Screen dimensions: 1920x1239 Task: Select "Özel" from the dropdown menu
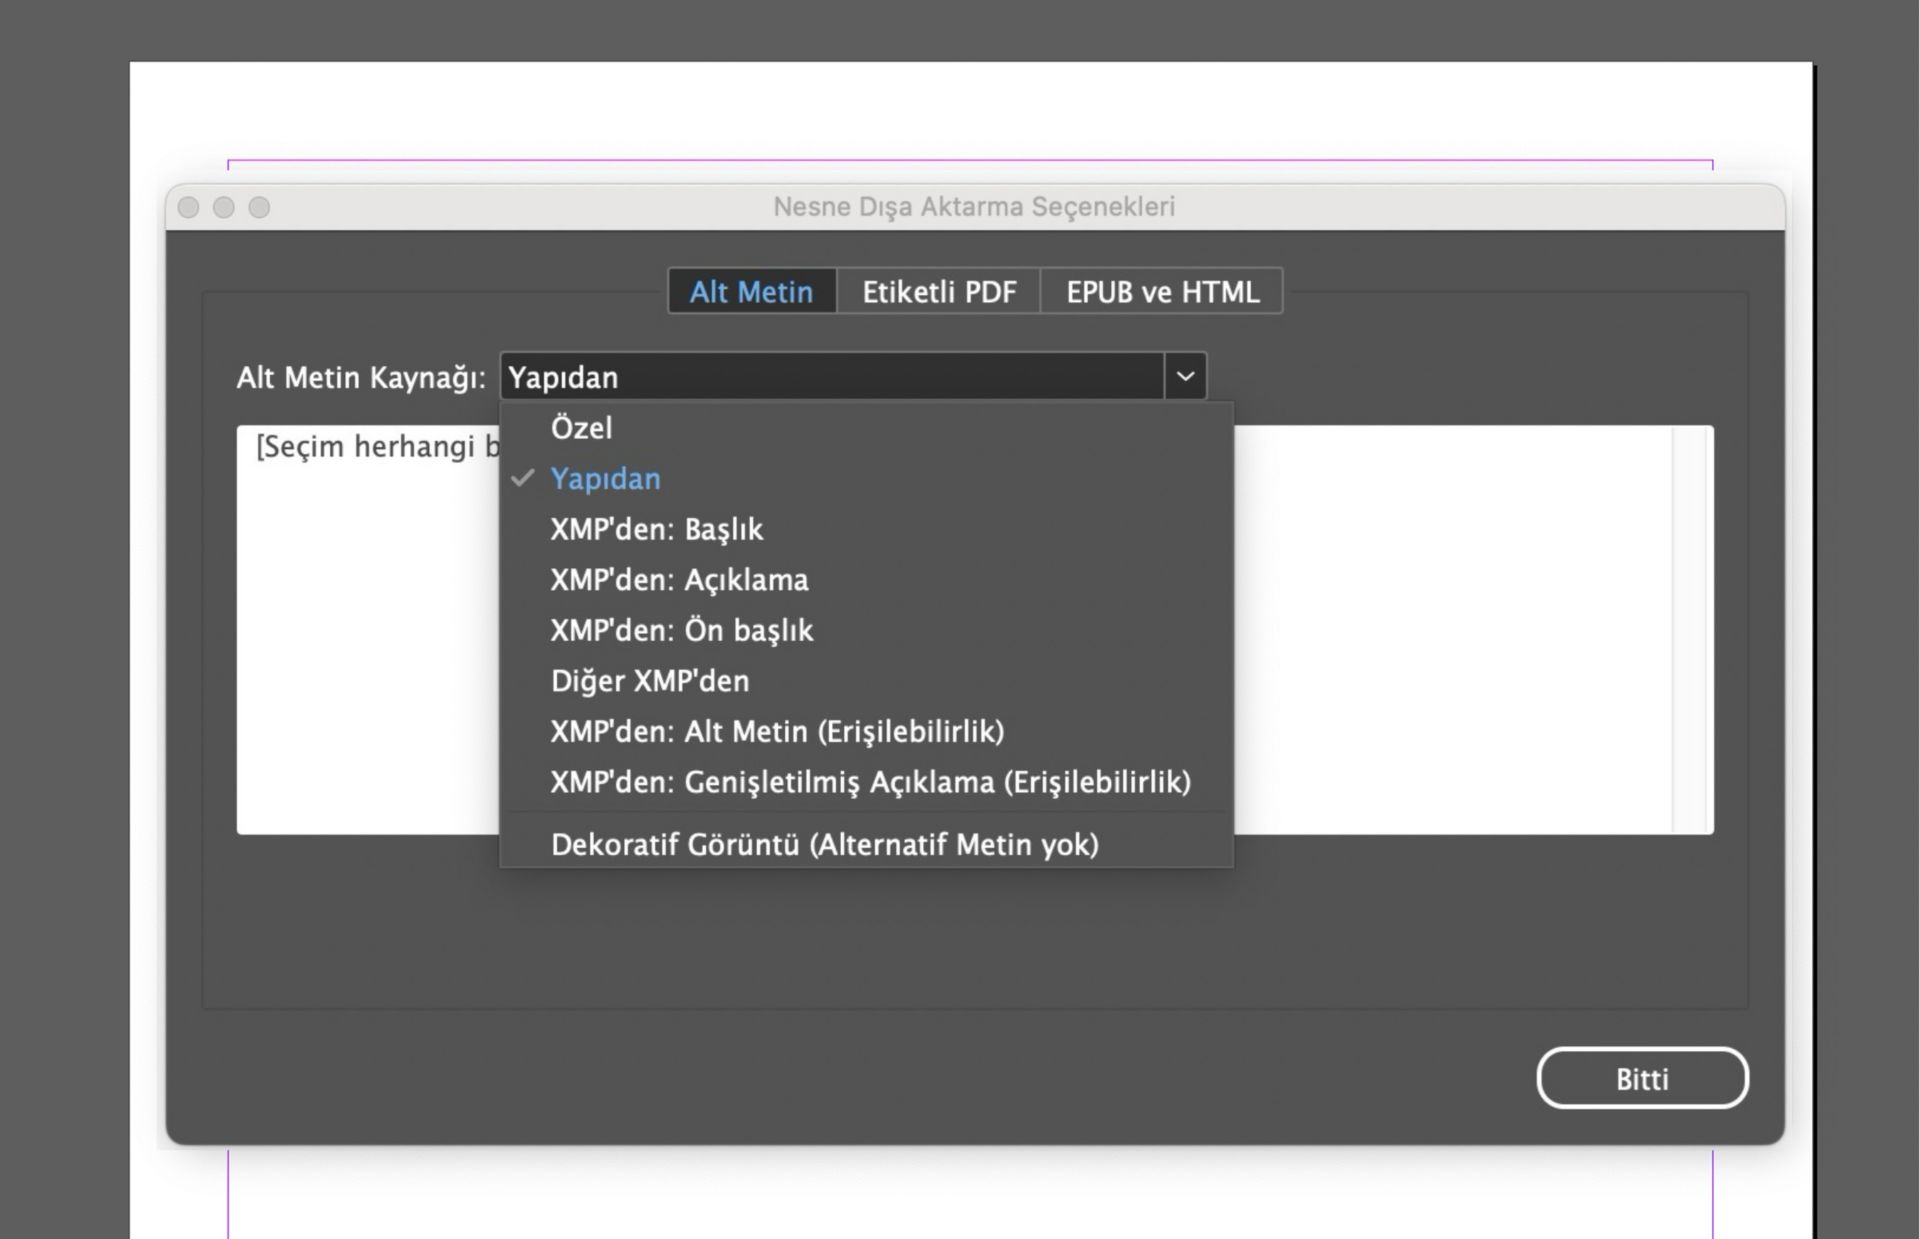[x=582, y=428]
